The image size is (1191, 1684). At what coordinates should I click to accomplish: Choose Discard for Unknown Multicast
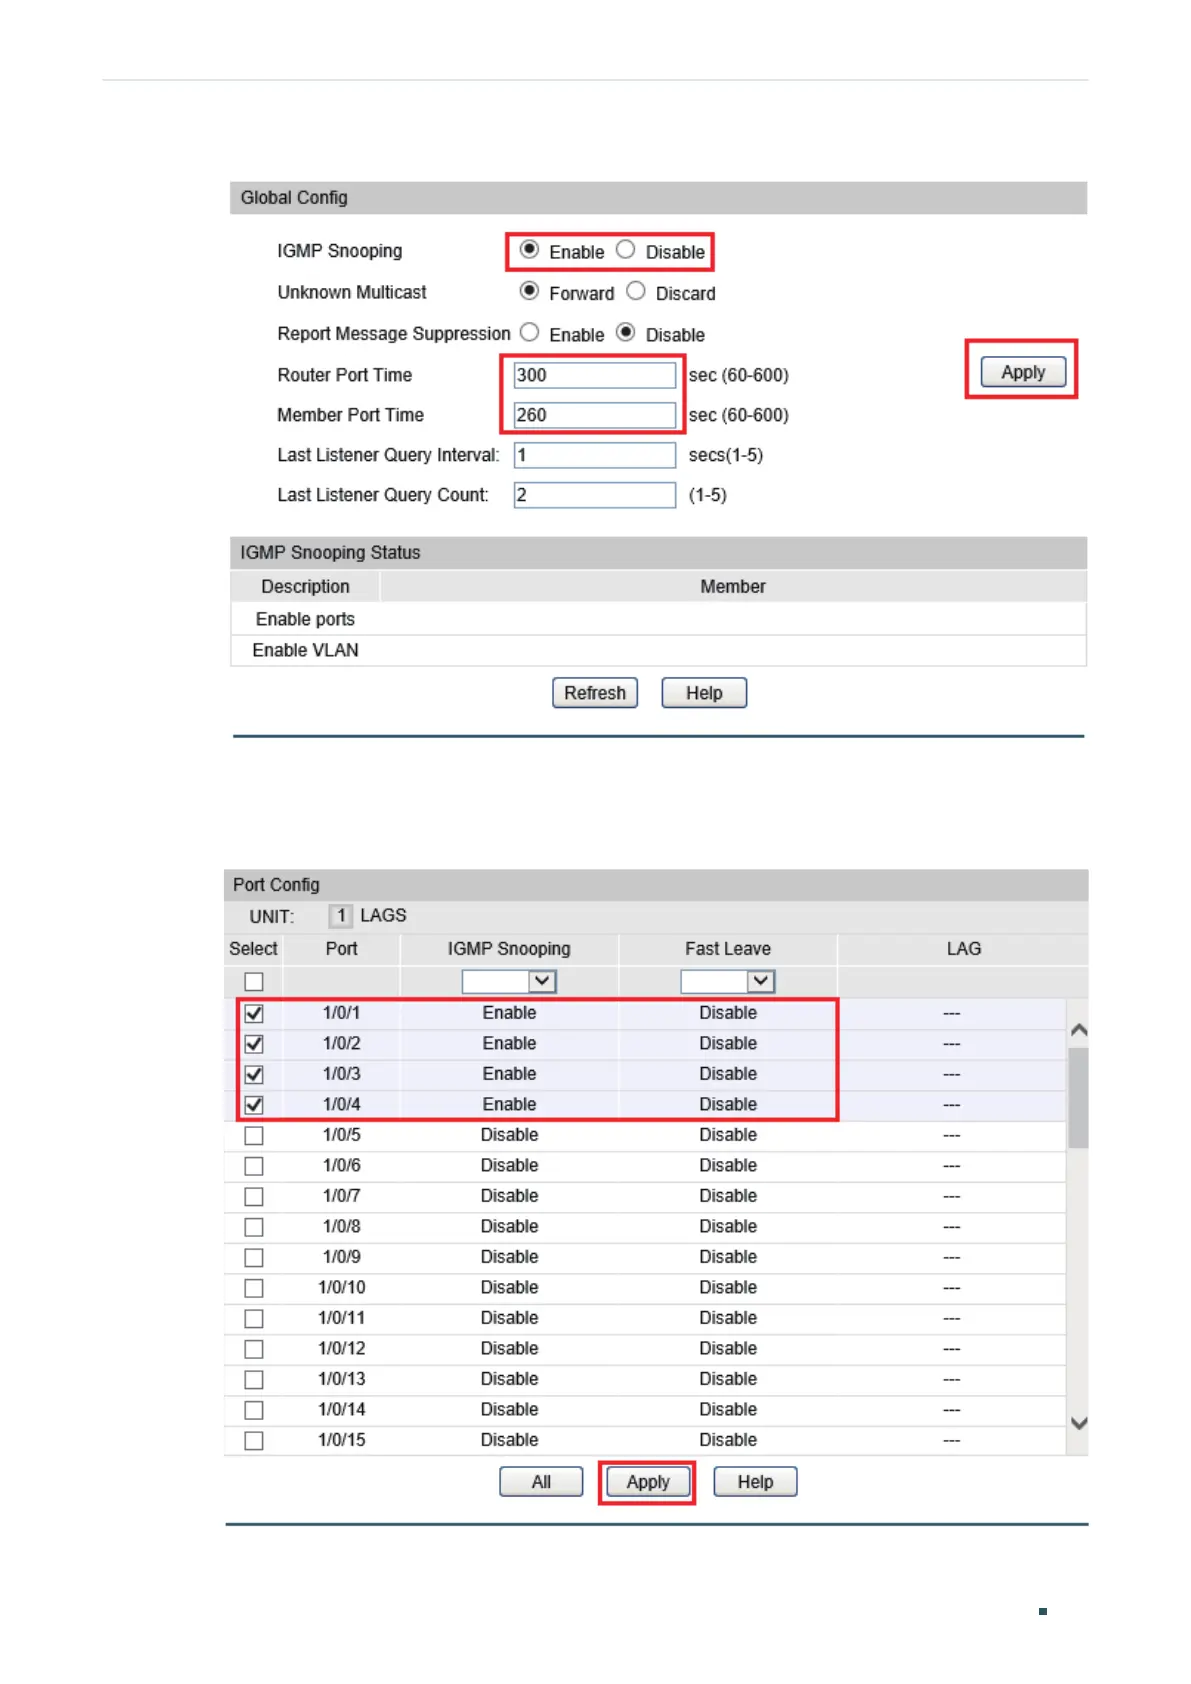[635, 291]
